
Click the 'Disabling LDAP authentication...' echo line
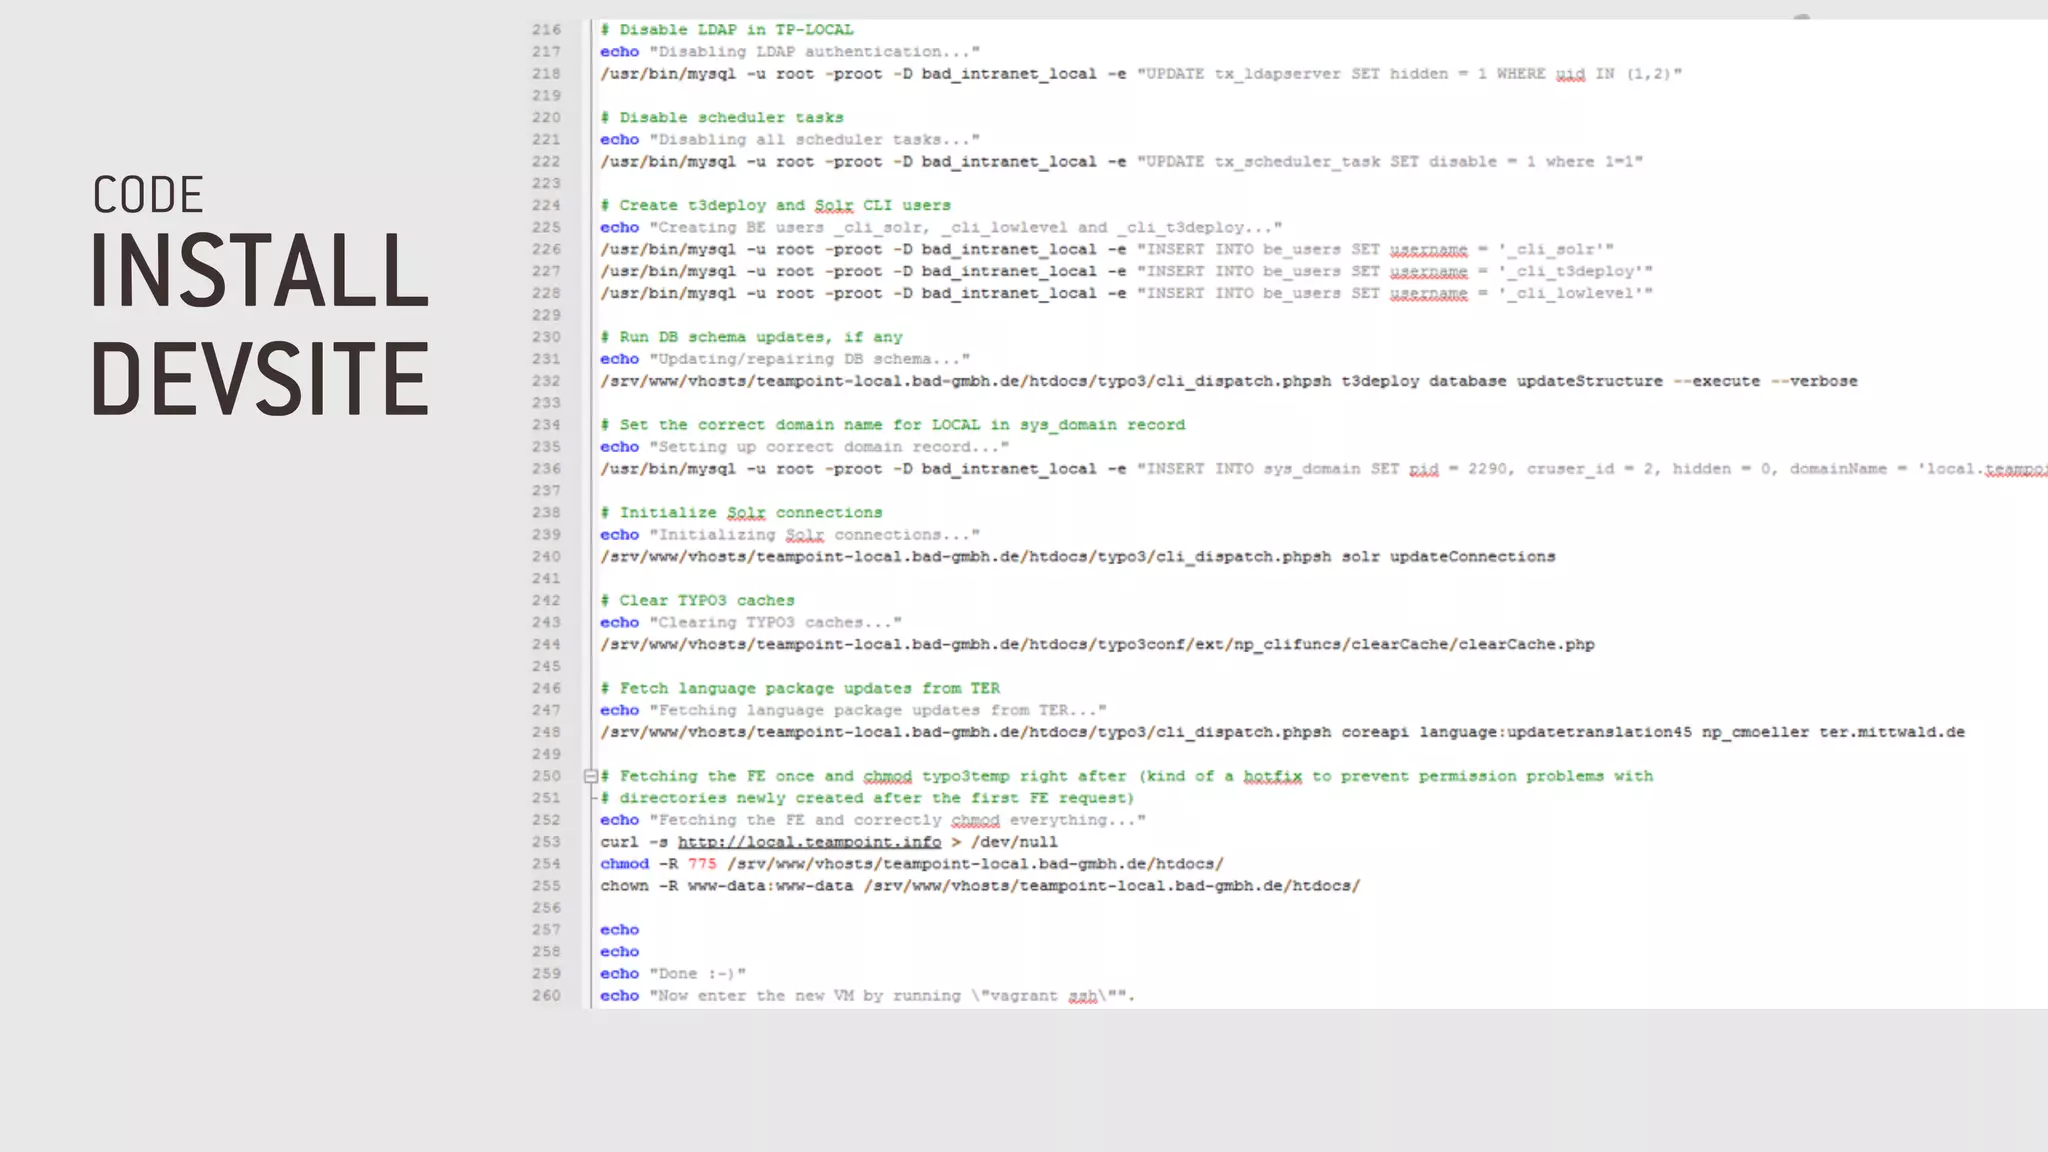coord(790,52)
